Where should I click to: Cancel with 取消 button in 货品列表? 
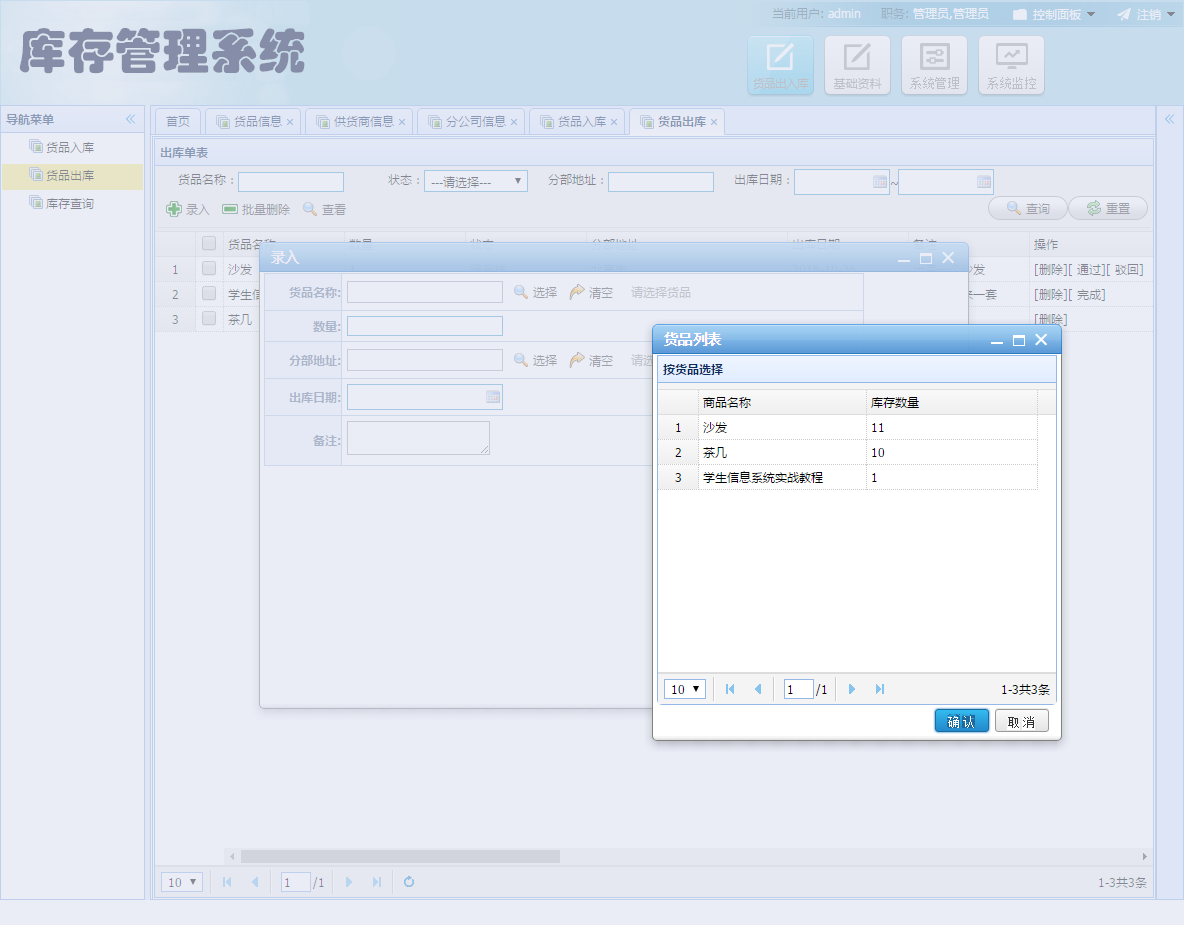1021,721
